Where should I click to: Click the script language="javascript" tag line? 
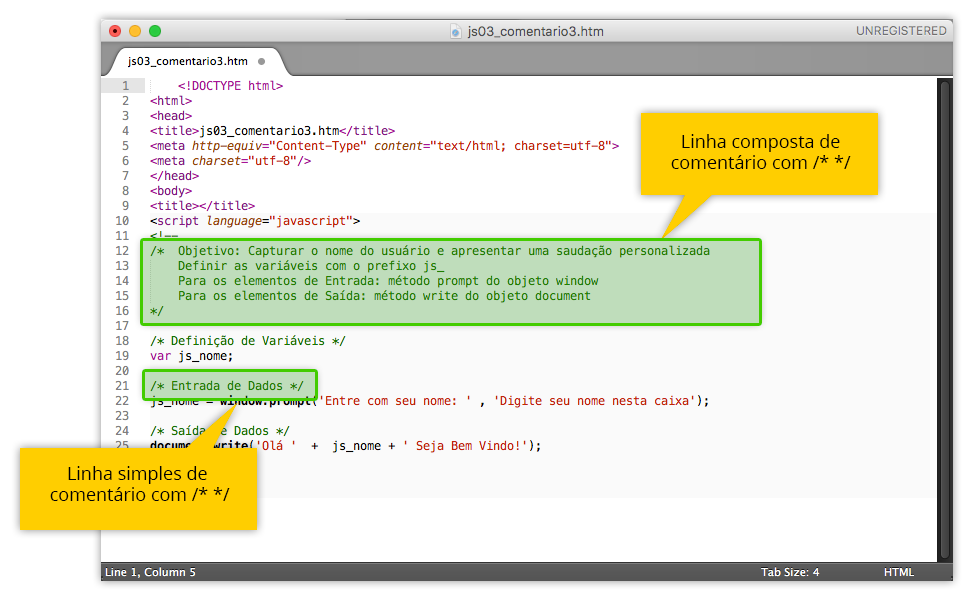255,221
